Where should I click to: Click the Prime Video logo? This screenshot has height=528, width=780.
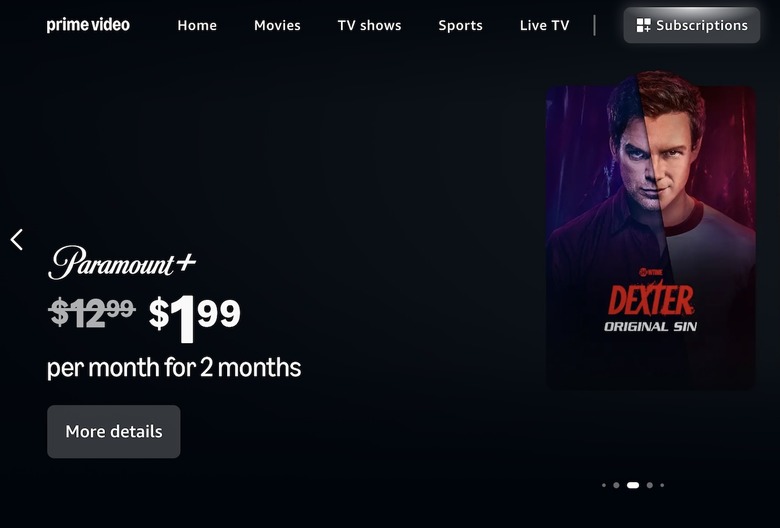tap(88, 25)
